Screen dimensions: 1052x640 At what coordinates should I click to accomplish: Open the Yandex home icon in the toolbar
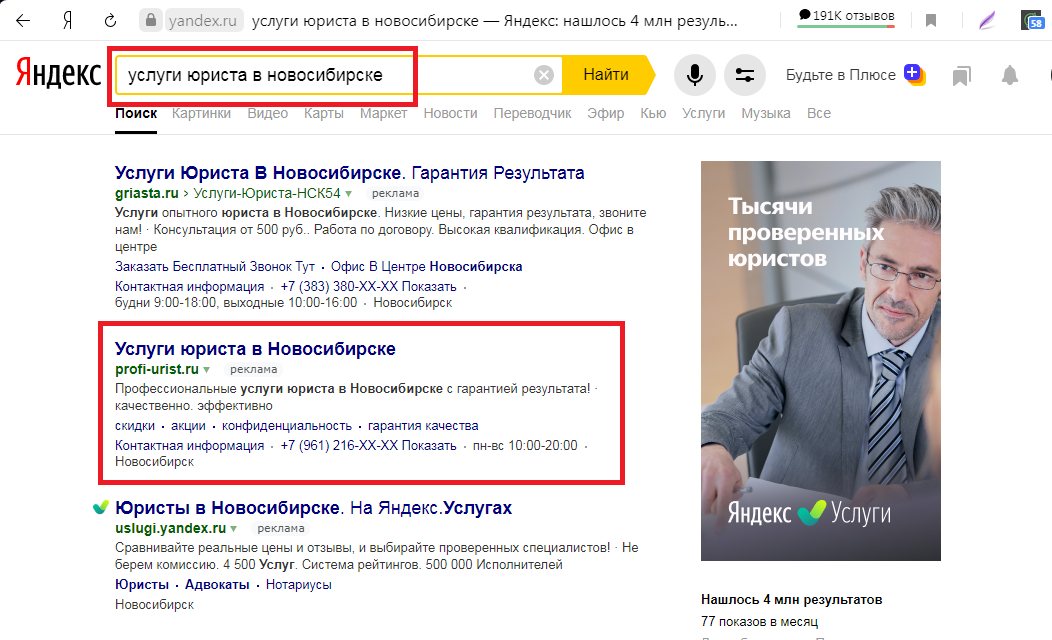click(67, 20)
